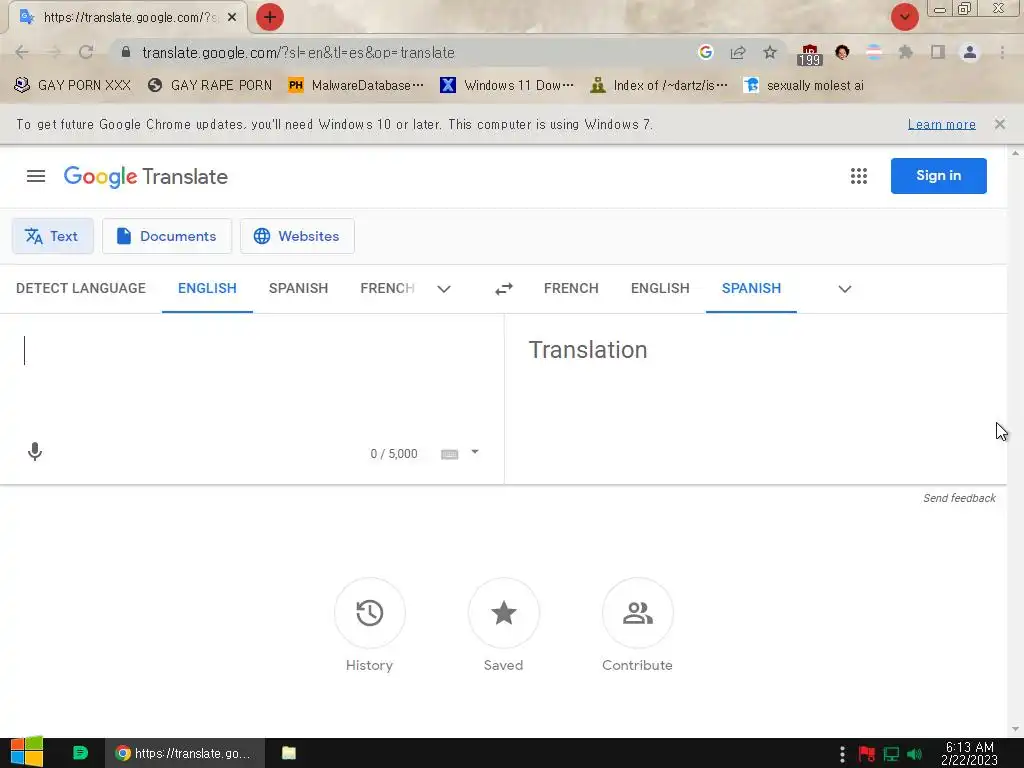Open Chrome's three-dot menu
The image size is (1024, 768).
(x=1002, y=52)
